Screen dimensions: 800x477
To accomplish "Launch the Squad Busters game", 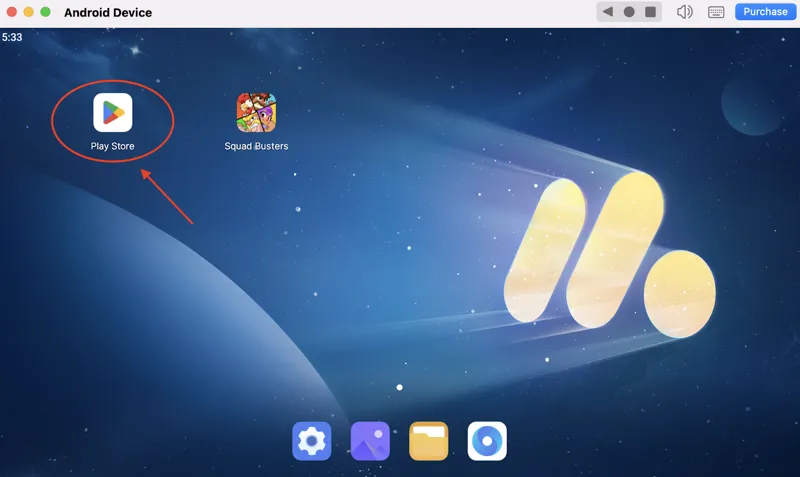I will (x=256, y=112).
